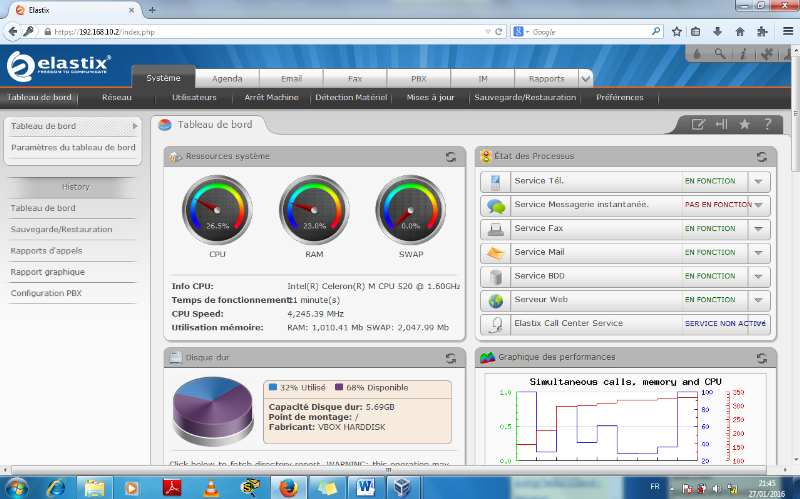Toggle the left panel collapse icon

721,124
